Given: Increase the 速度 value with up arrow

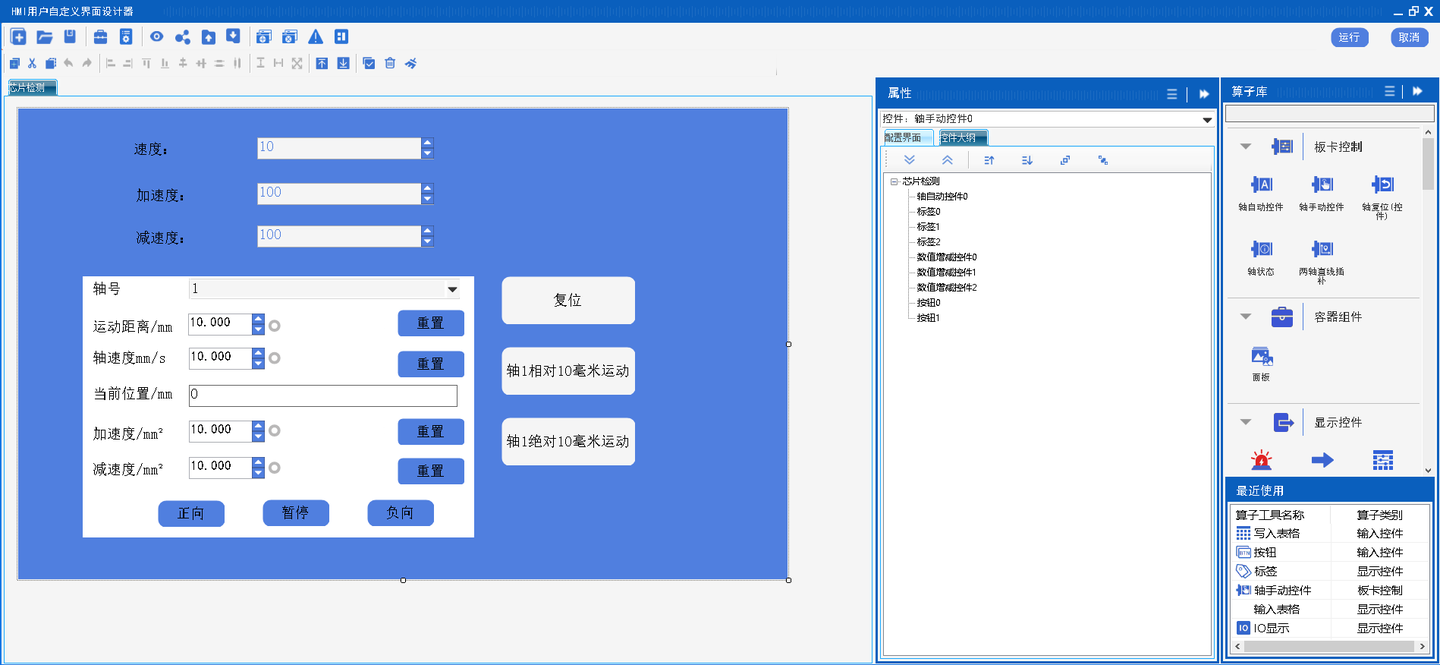Looking at the screenshot, I should [428, 143].
